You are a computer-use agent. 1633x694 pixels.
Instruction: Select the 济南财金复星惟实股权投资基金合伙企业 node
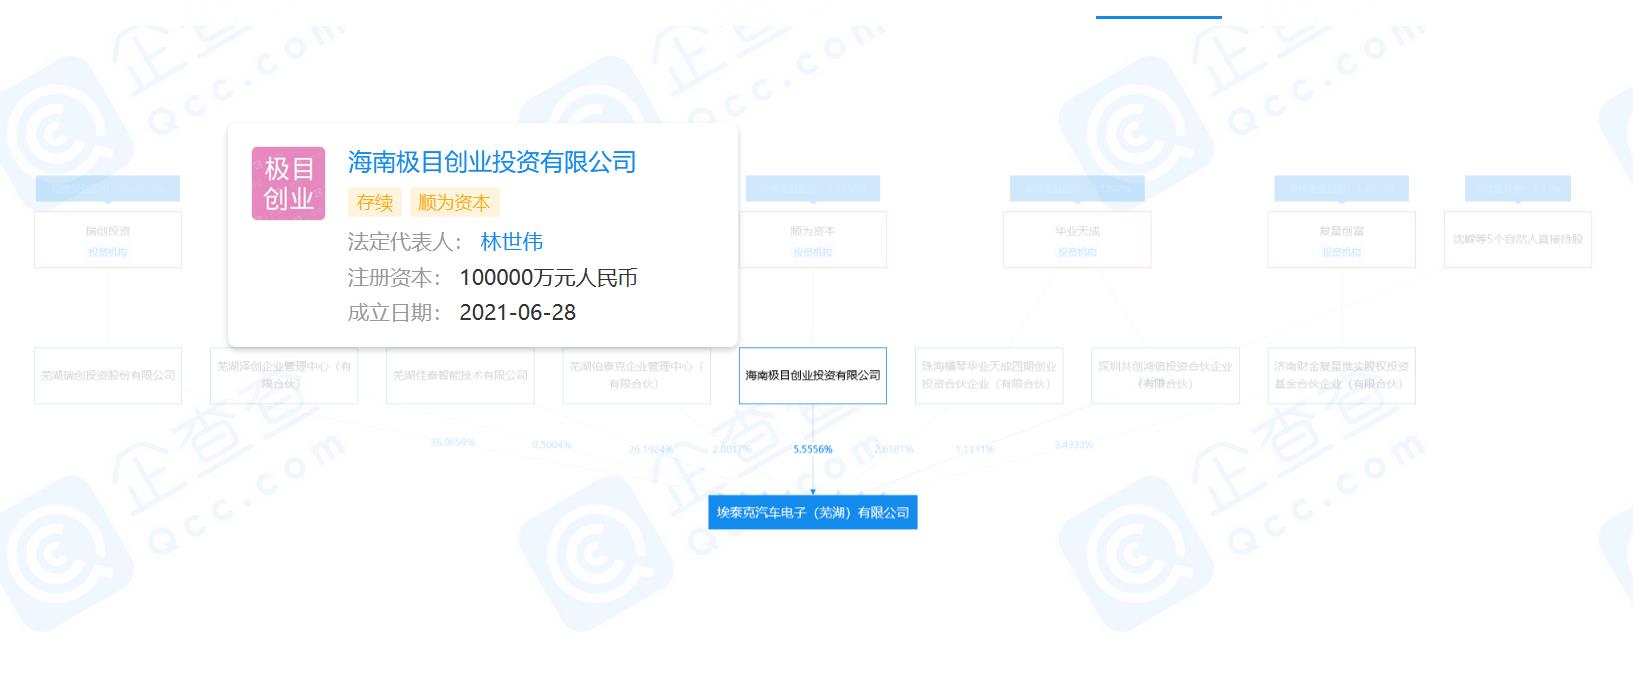pos(1342,375)
